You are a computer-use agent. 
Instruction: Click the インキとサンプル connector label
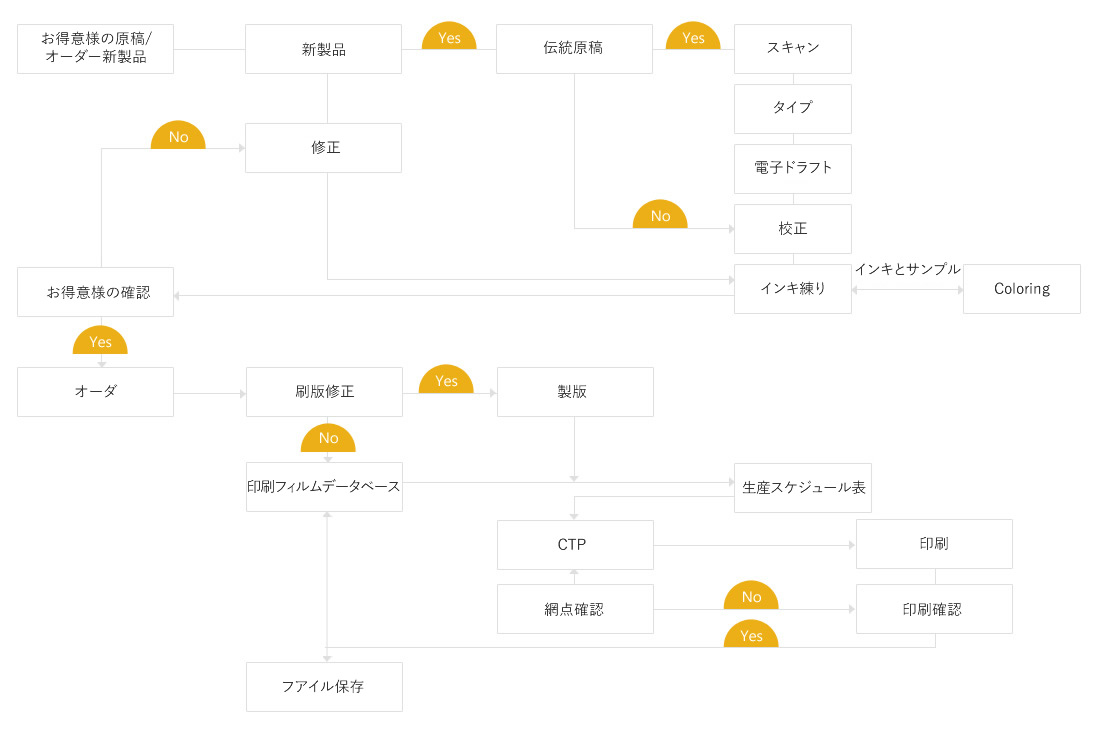click(907, 269)
